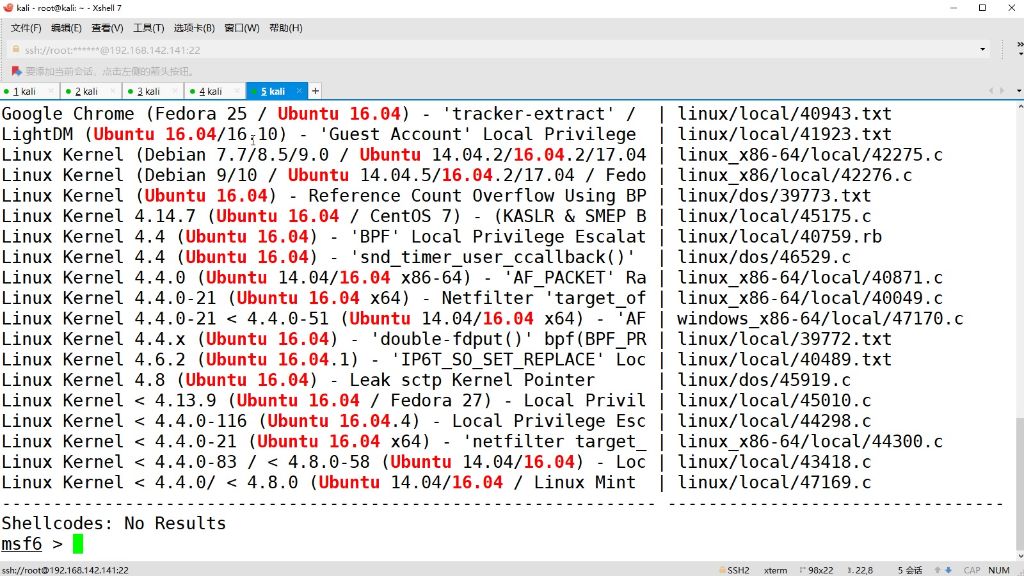
Task: Click the scrollbar down arrow
Action: click(x=1019, y=556)
